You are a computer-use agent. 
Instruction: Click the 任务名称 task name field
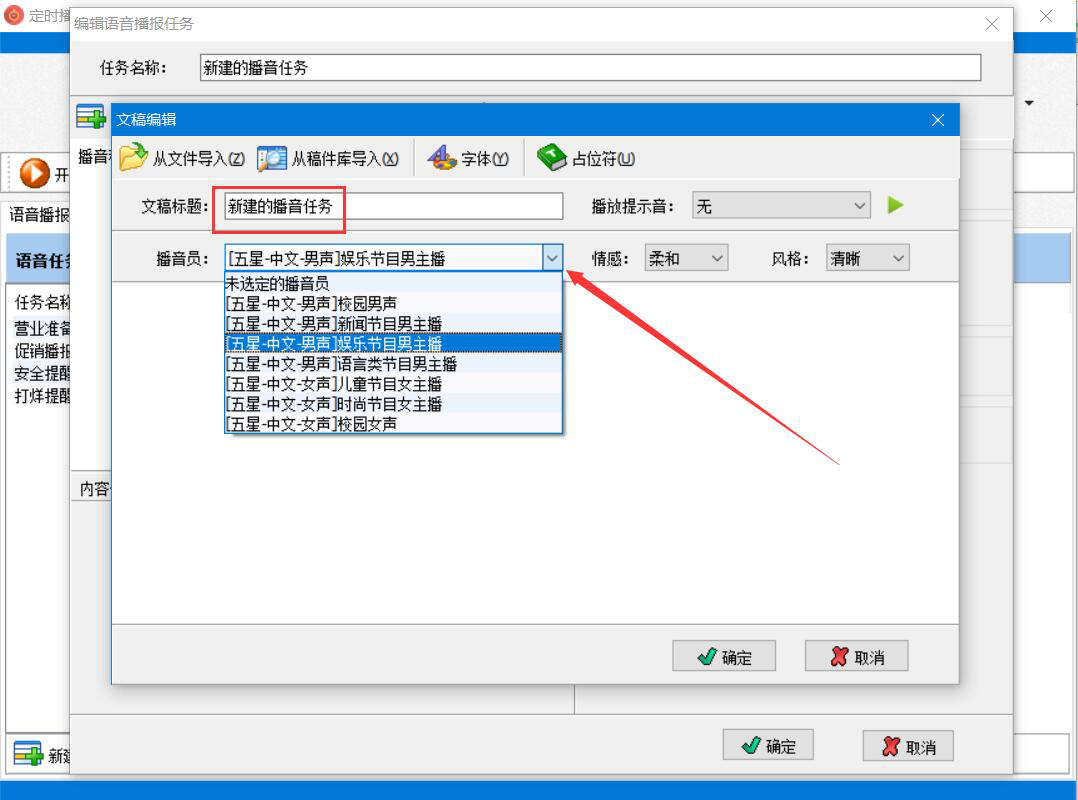(x=590, y=67)
